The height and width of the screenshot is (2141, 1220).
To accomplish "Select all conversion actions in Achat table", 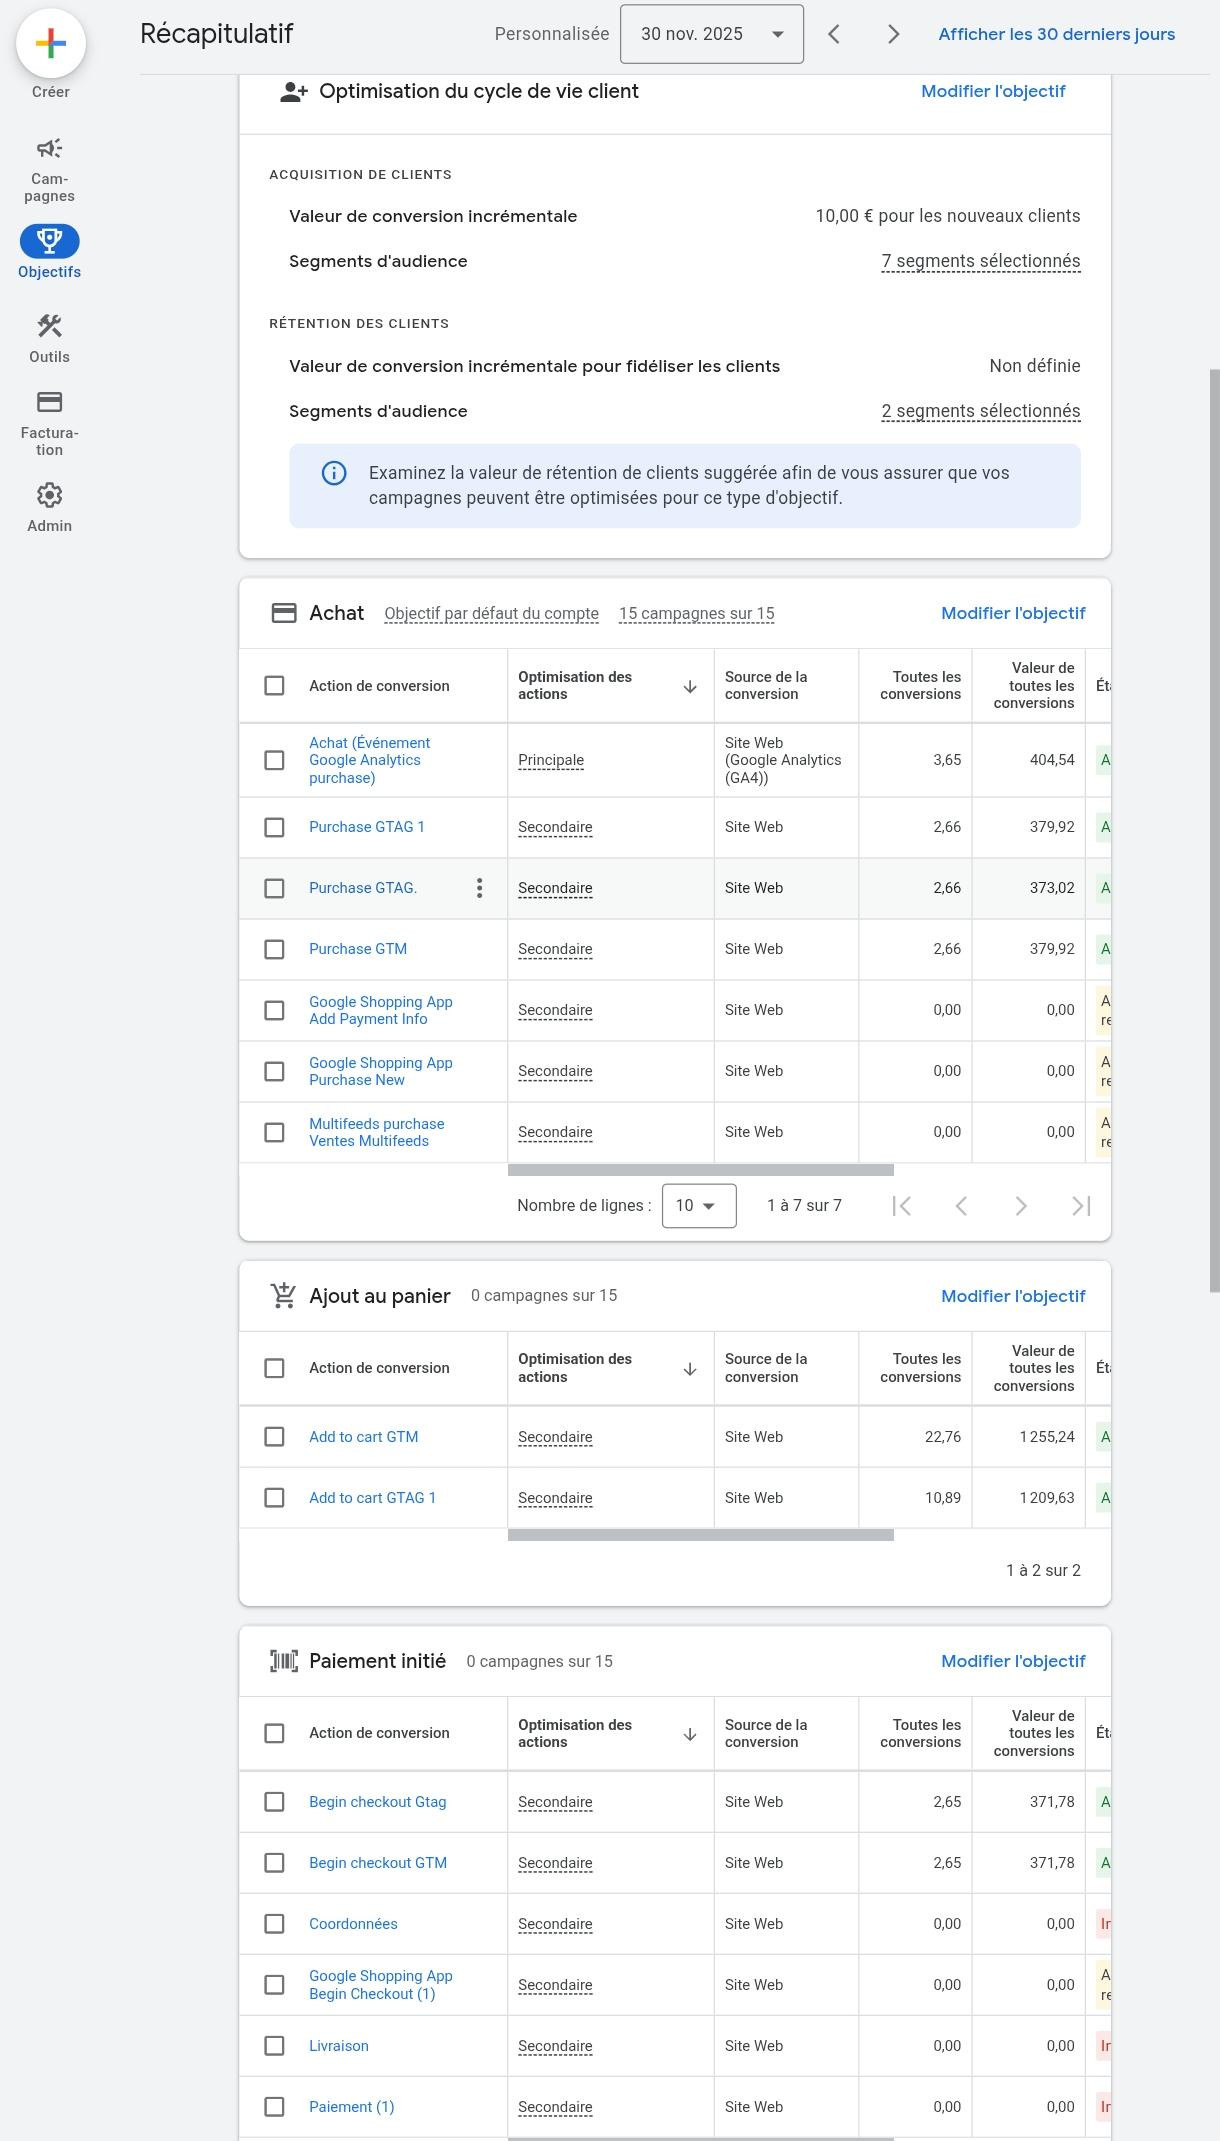I will click(274, 686).
